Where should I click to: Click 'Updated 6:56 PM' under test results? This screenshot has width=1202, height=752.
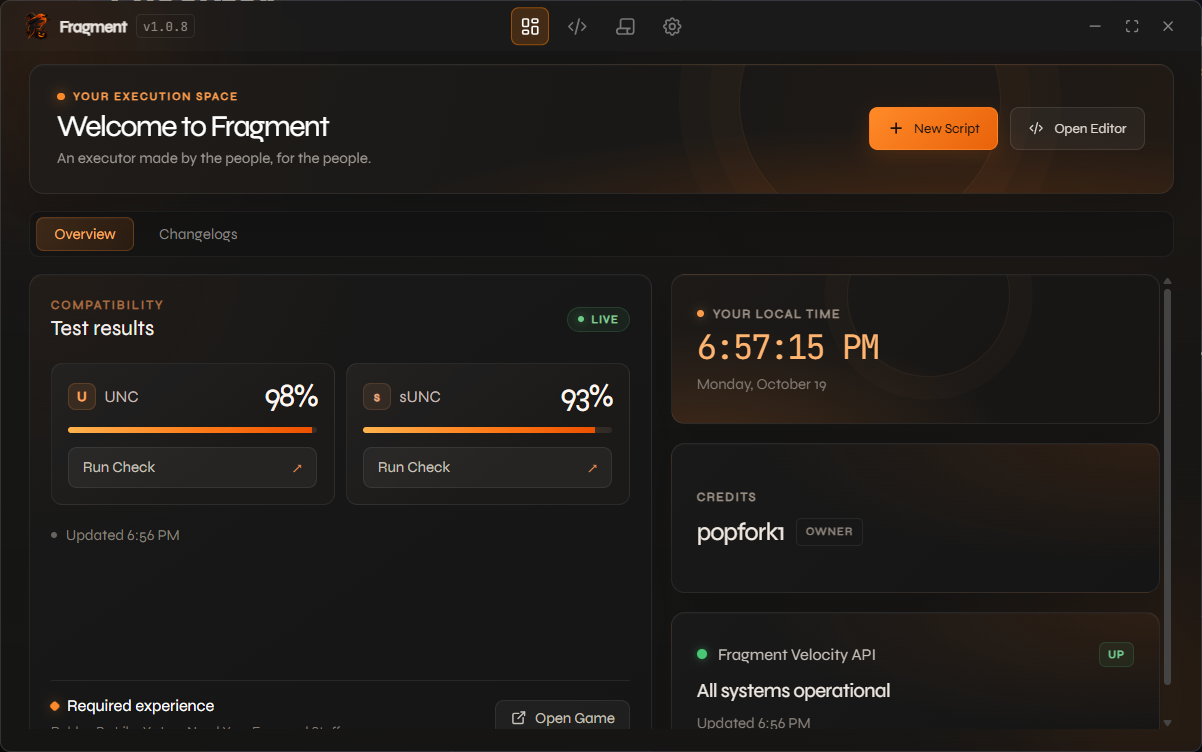point(122,535)
